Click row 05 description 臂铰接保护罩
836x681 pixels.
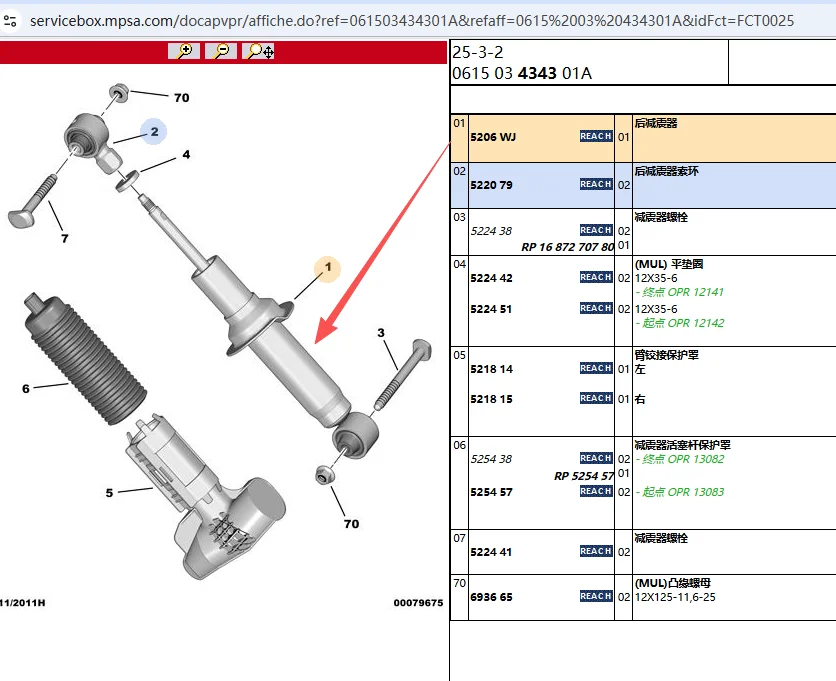click(666, 355)
